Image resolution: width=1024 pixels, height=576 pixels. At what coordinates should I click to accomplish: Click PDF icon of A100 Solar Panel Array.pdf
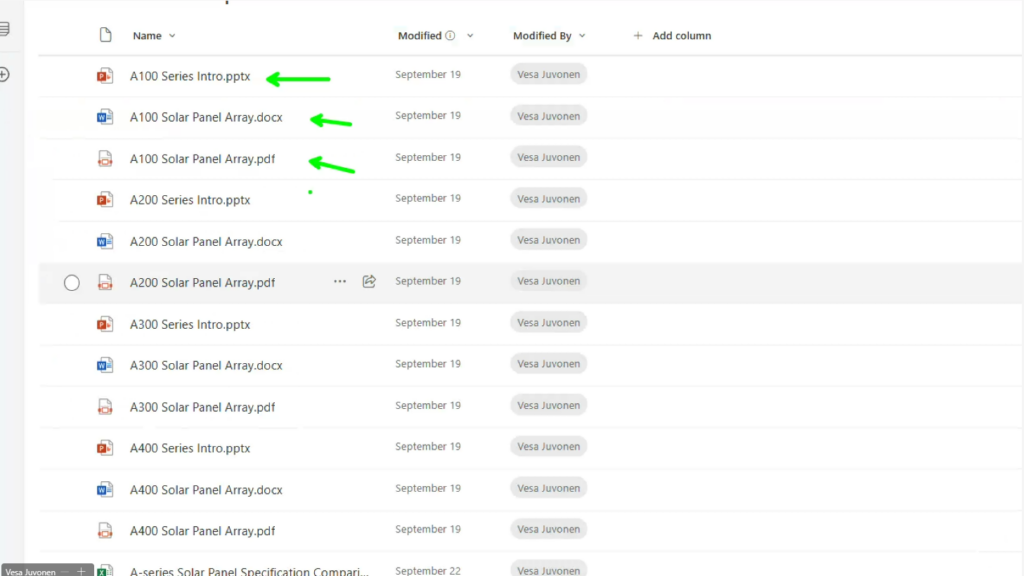click(104, 159)
